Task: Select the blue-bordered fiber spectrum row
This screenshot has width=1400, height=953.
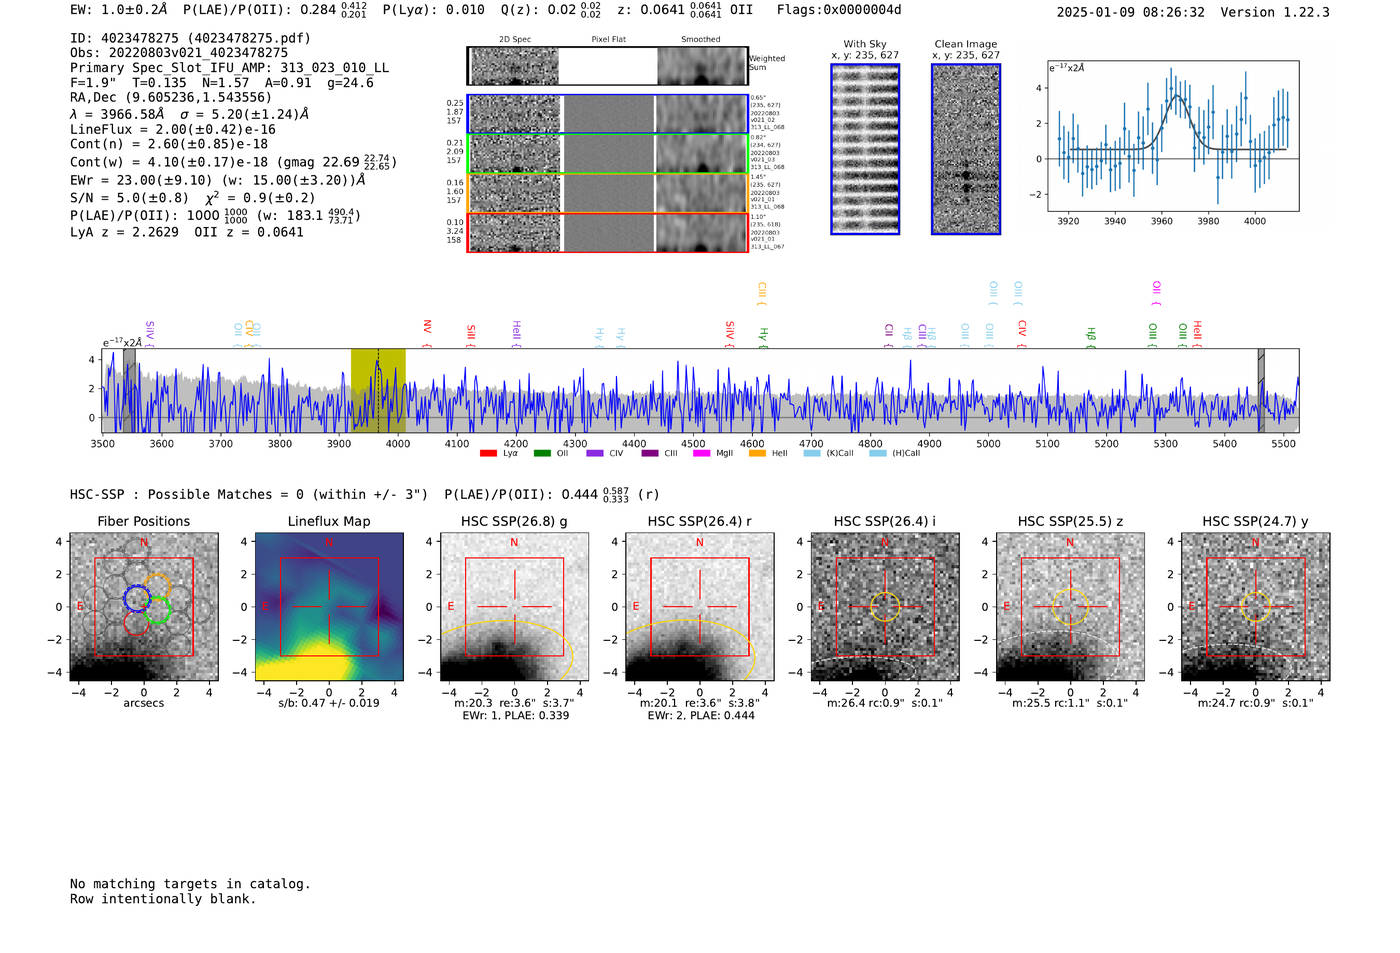Action: click(x=608, y=114)
